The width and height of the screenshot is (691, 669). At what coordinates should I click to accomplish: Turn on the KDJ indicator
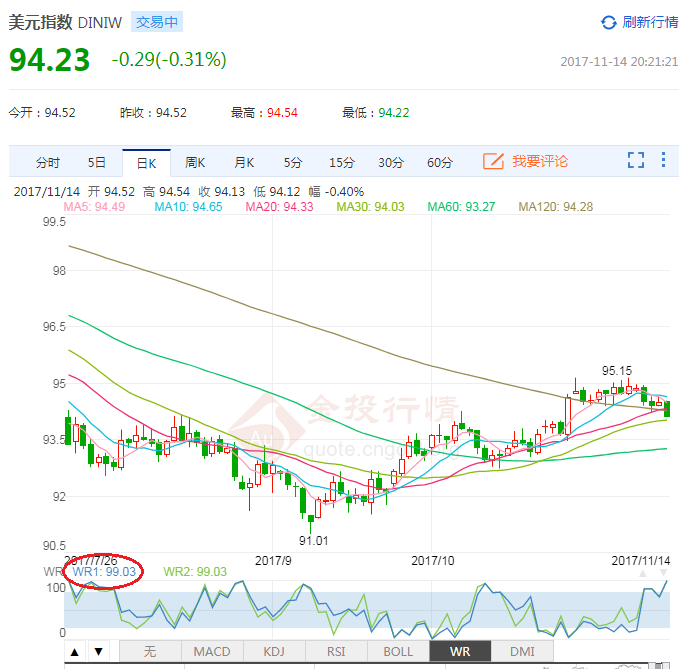click(x=273, y=652)
